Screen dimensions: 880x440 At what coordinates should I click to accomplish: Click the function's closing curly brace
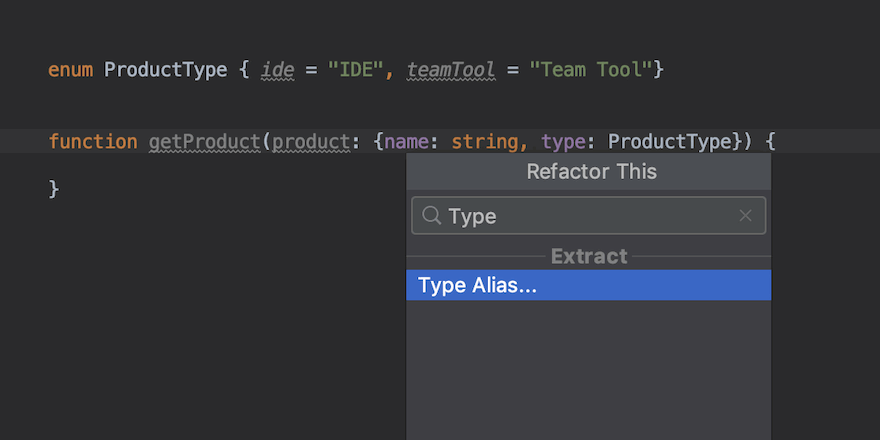[x=54, y=188]
